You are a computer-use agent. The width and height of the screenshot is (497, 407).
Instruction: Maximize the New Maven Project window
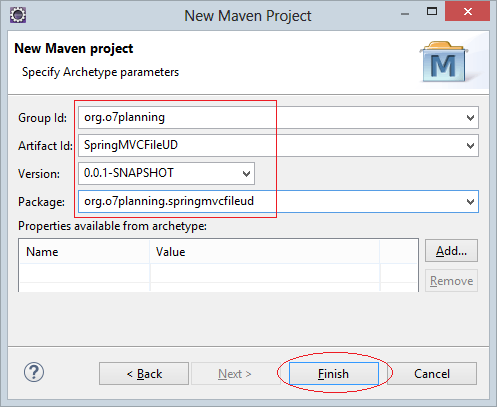click(432, 12)
